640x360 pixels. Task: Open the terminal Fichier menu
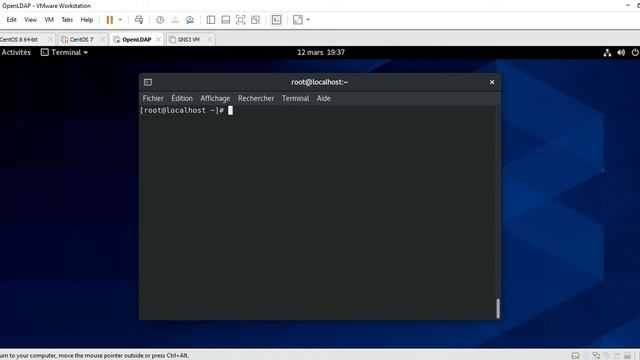click(x=153, y=98)
